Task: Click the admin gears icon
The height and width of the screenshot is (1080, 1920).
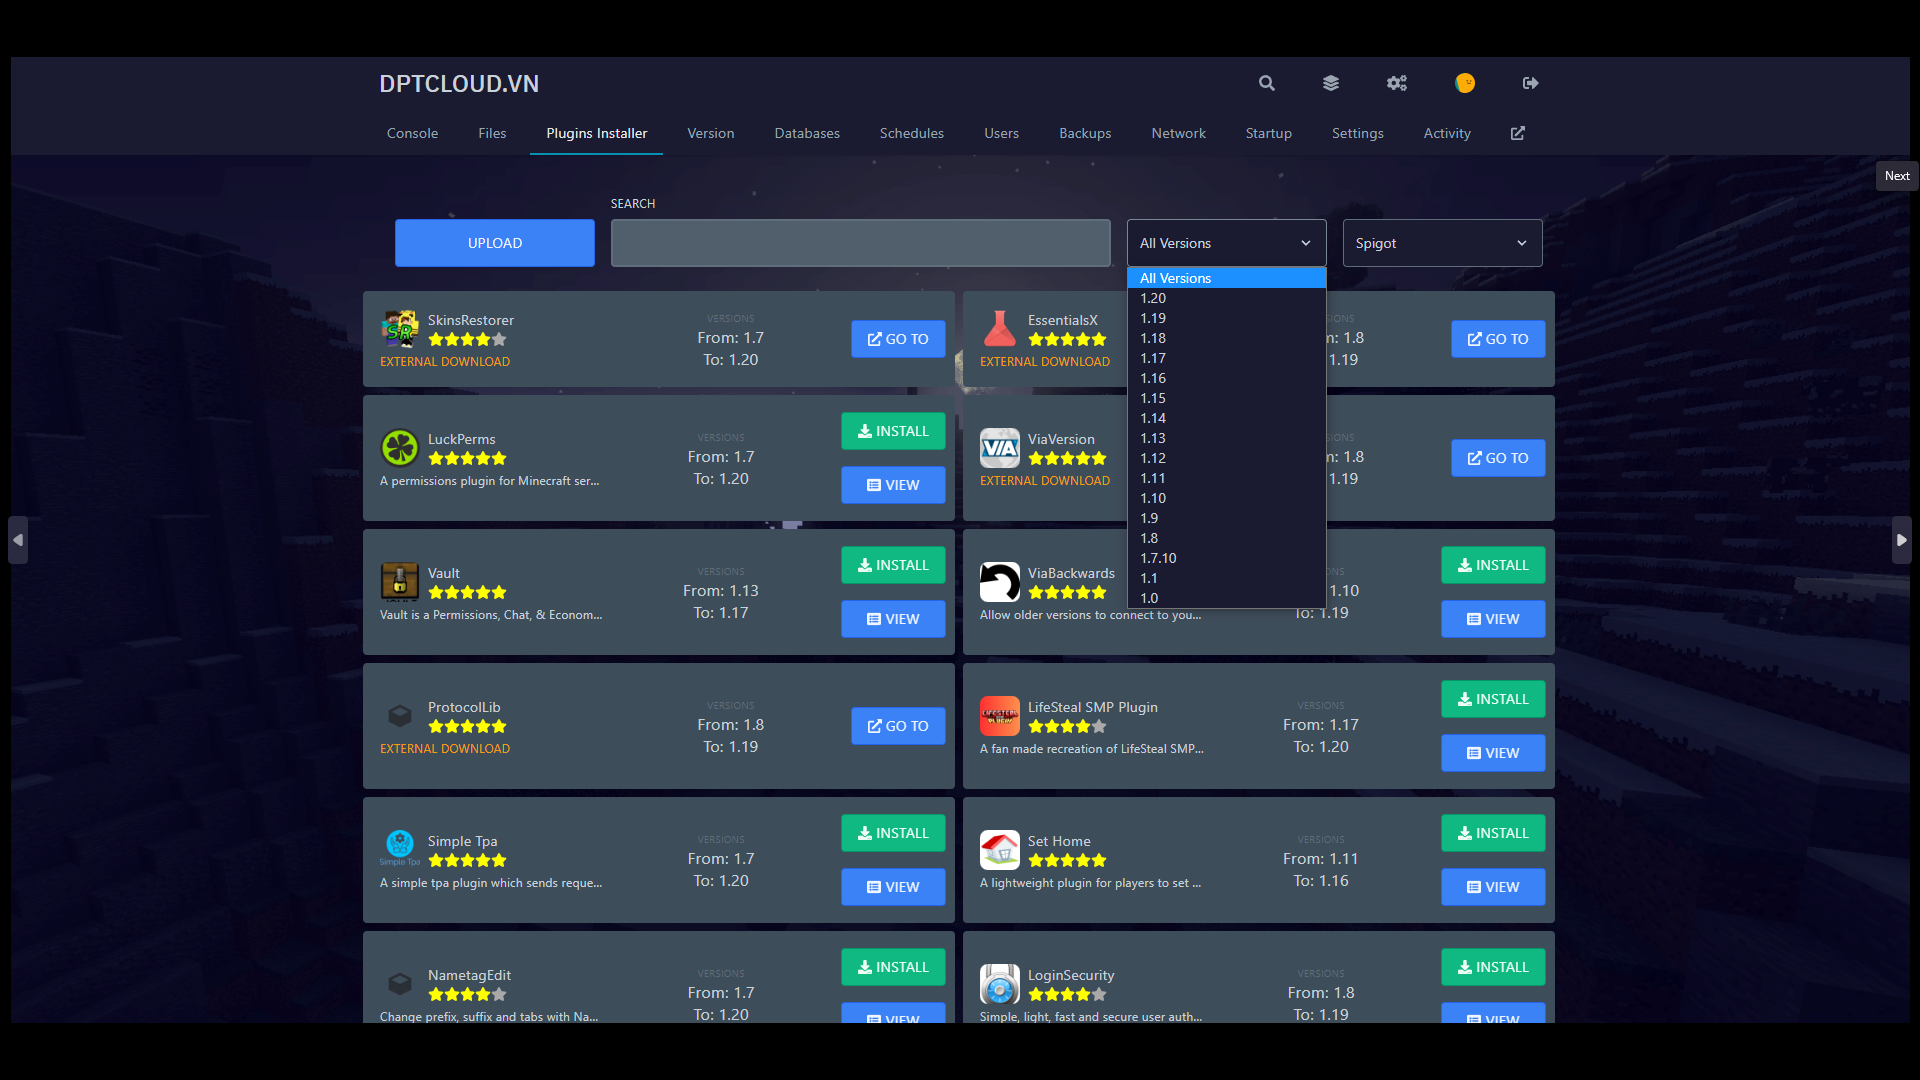Action: pos(1396,83)
